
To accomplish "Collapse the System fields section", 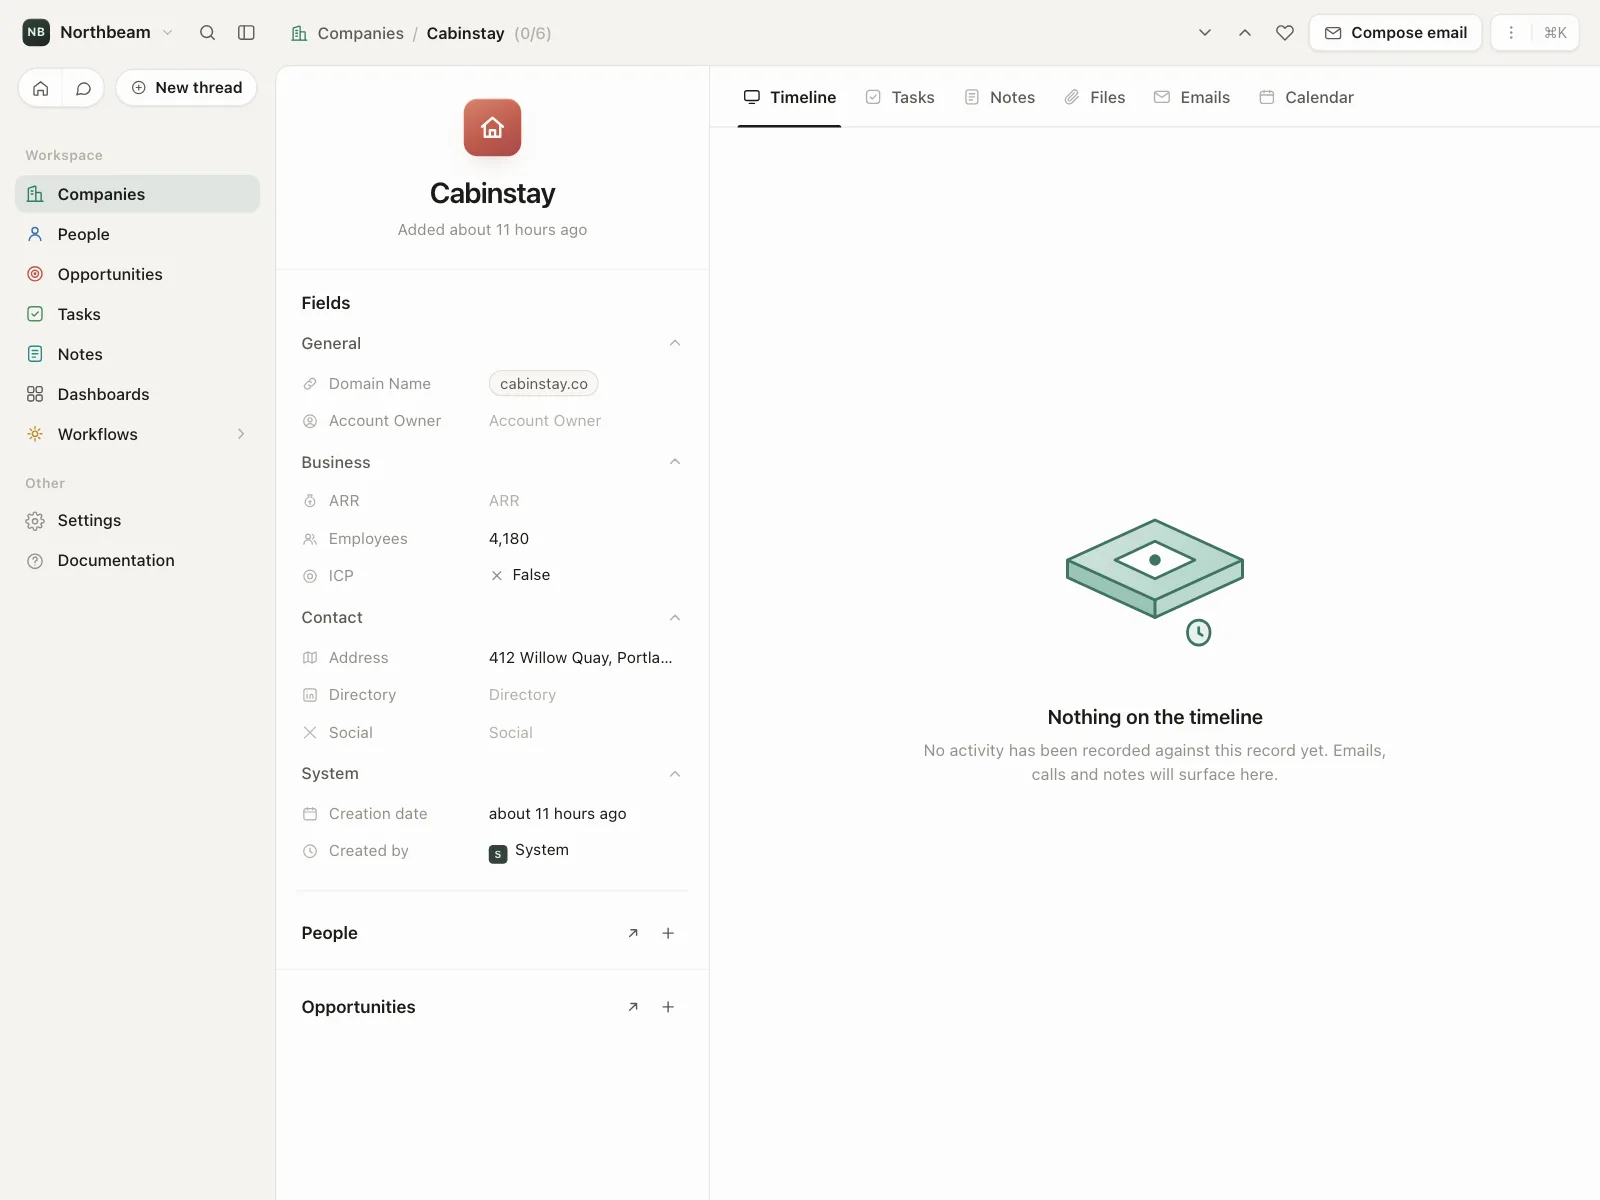I will pyautogui.click(x=675, y=774).
